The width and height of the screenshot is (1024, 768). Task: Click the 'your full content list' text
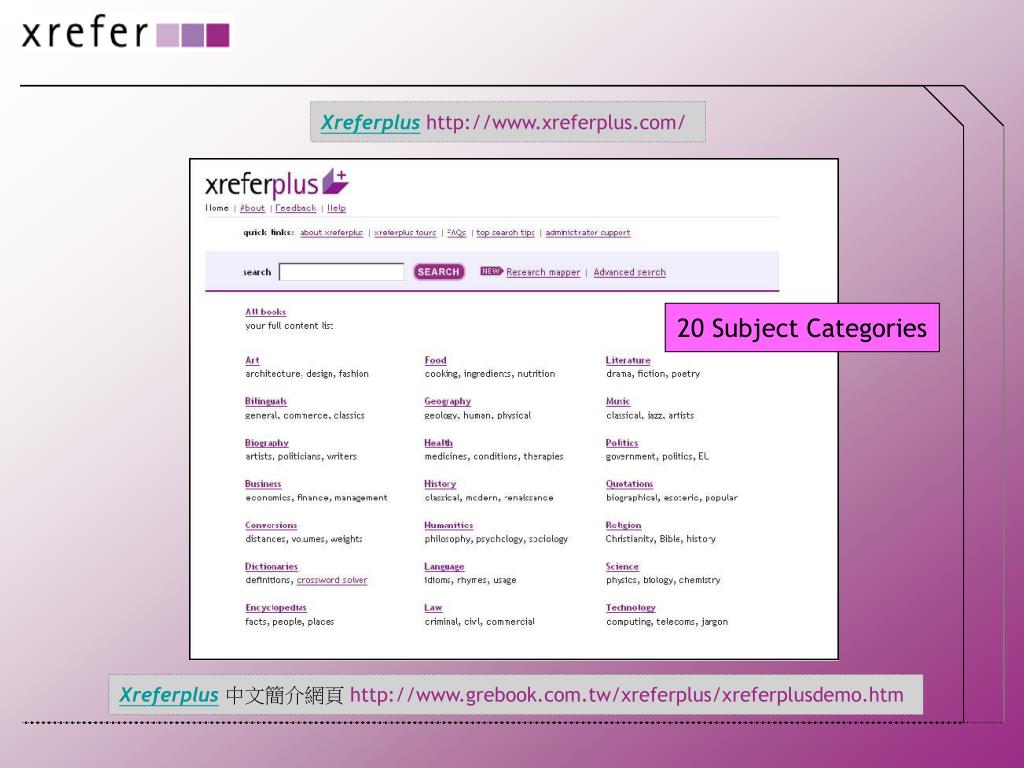[x=289, y=326]
